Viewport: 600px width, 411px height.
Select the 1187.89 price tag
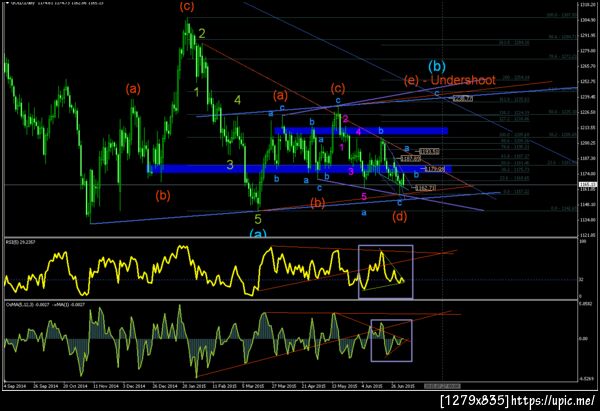point(411,158)
